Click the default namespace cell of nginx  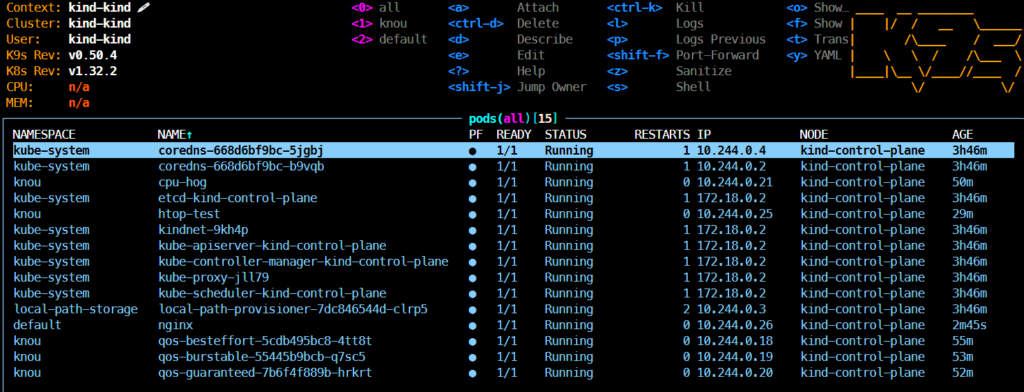coord(37,325)
